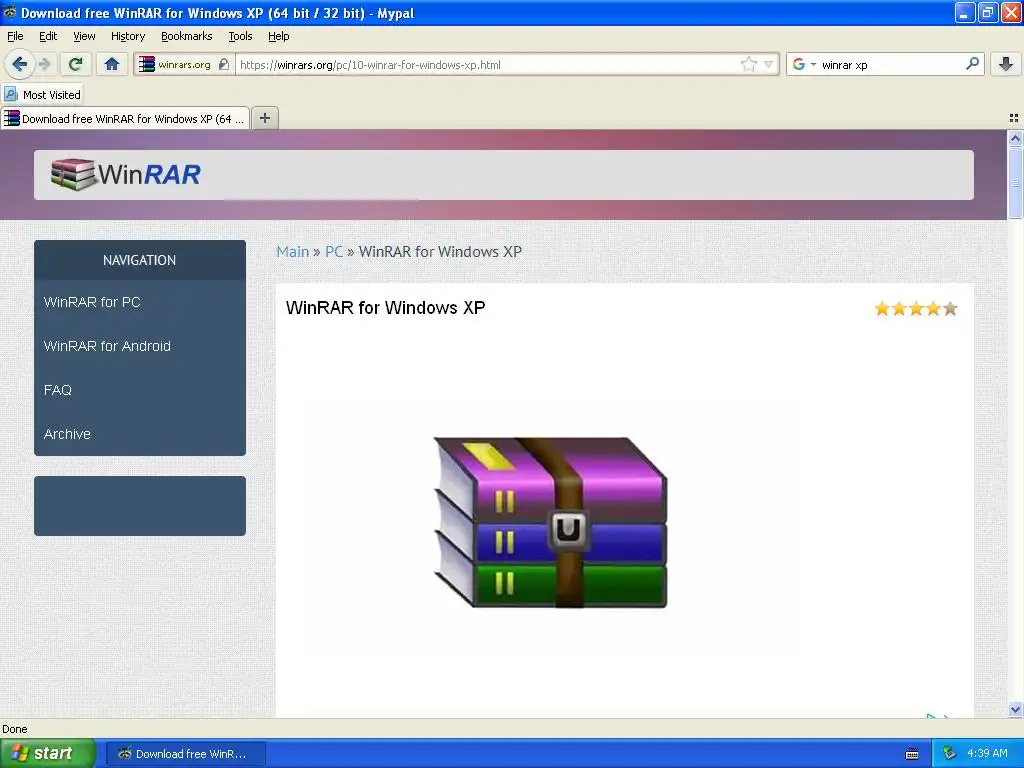The image size is (1024, 768).
Task: Click the Mypal raccoon title bar icon
Action: 9,12
